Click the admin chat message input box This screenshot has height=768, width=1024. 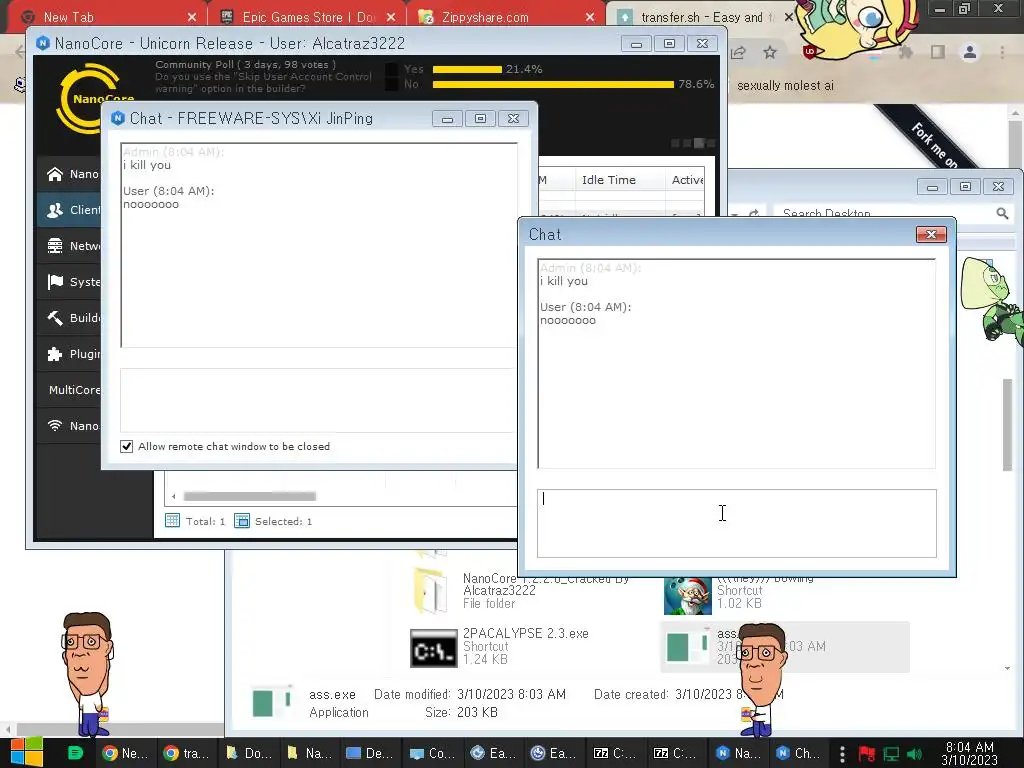[318, 400]
